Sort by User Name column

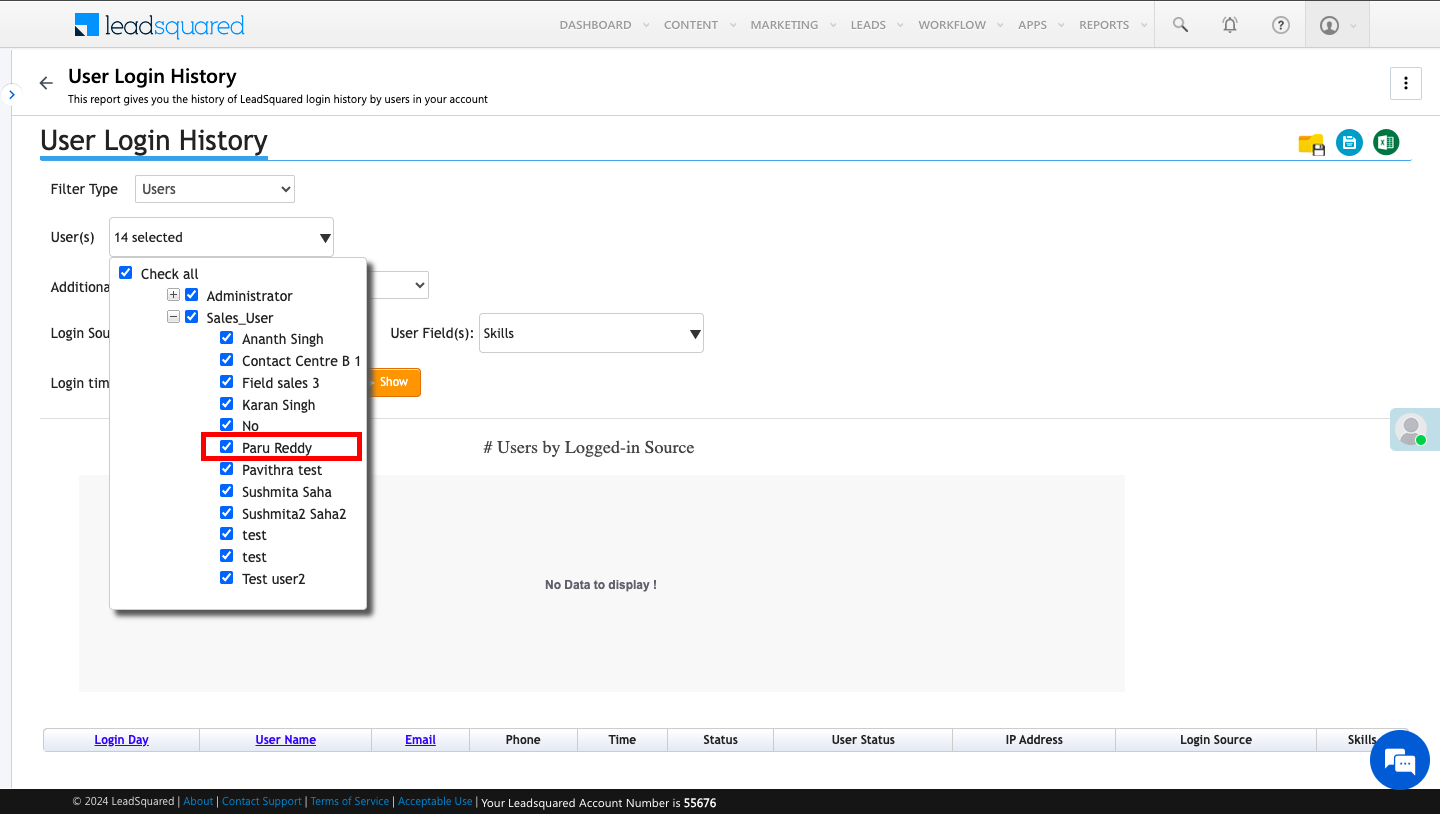[286, 740]
